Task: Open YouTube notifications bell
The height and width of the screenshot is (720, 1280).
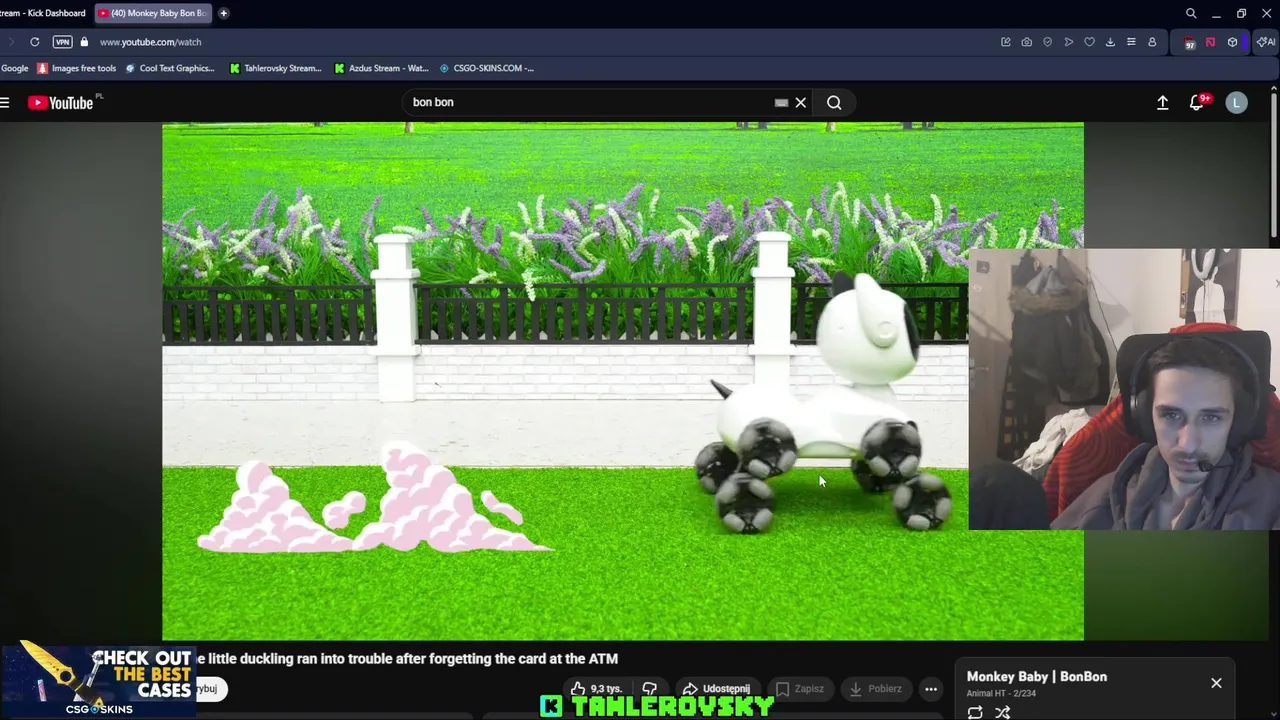Action: [x=1197, y=102]
